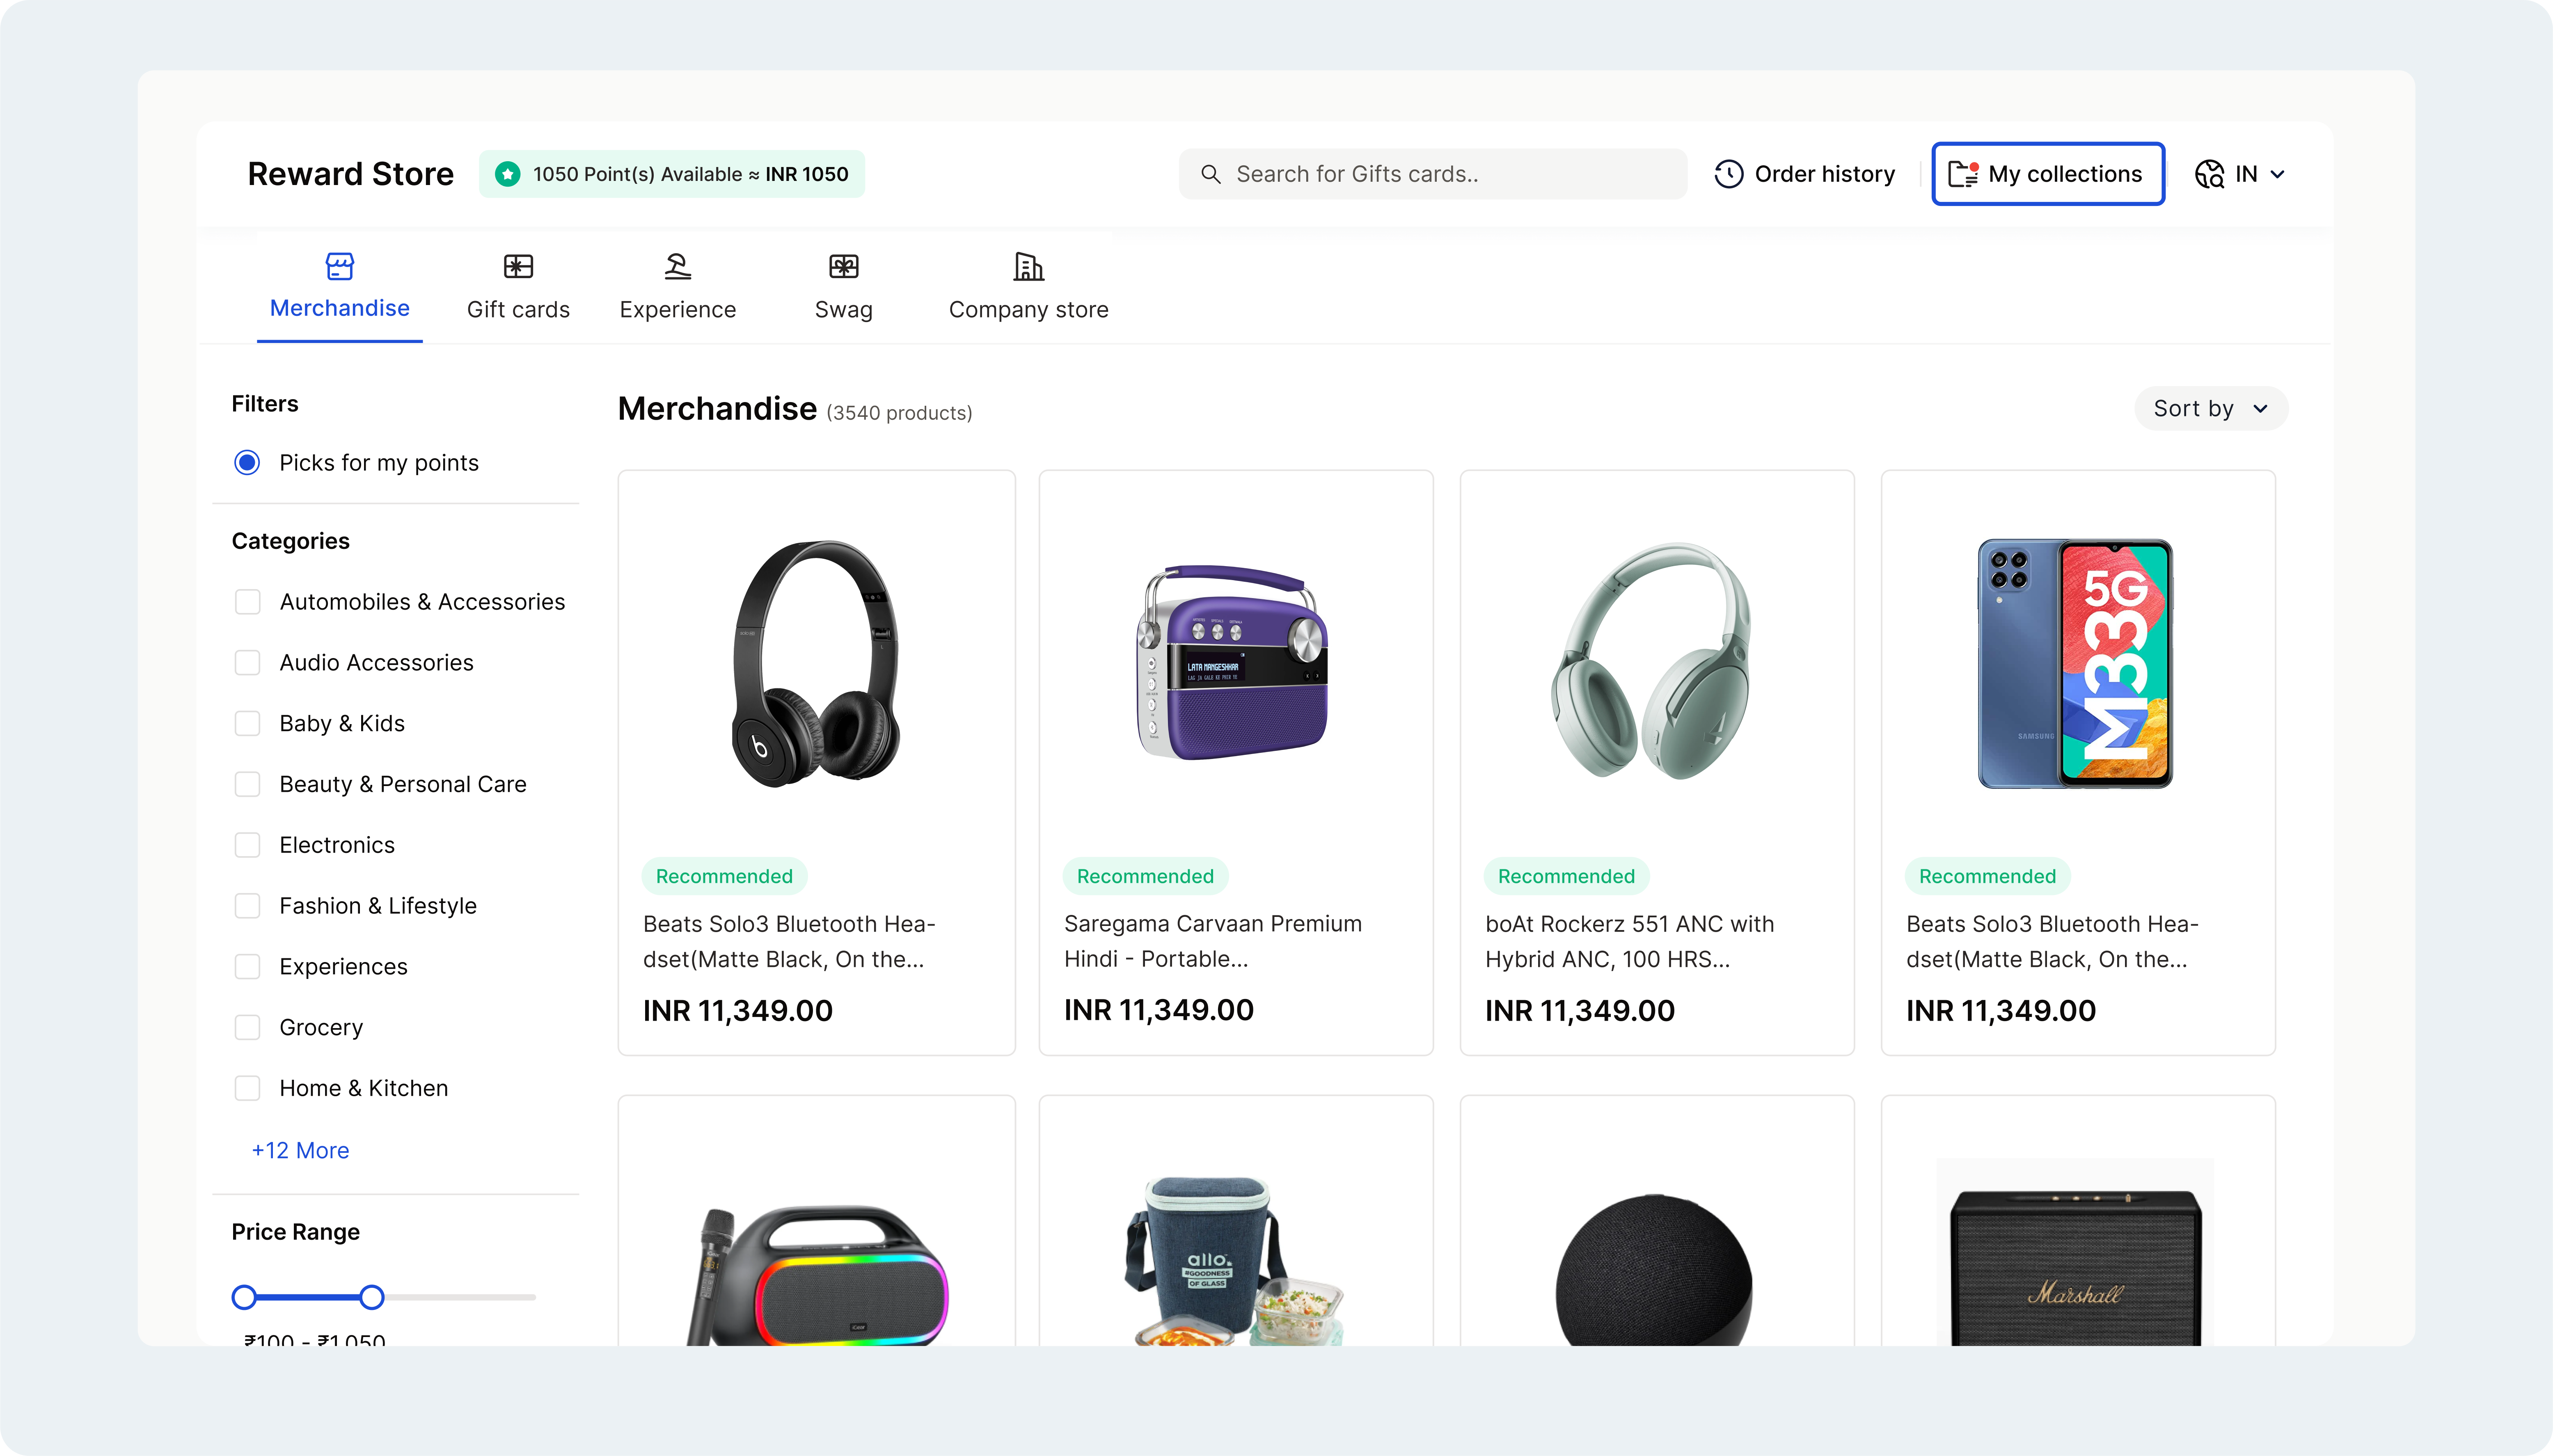Click the price range maximum handle
This screenshot has width=2553, height=1456.
pyautogui.click(x=372, y=1297)
